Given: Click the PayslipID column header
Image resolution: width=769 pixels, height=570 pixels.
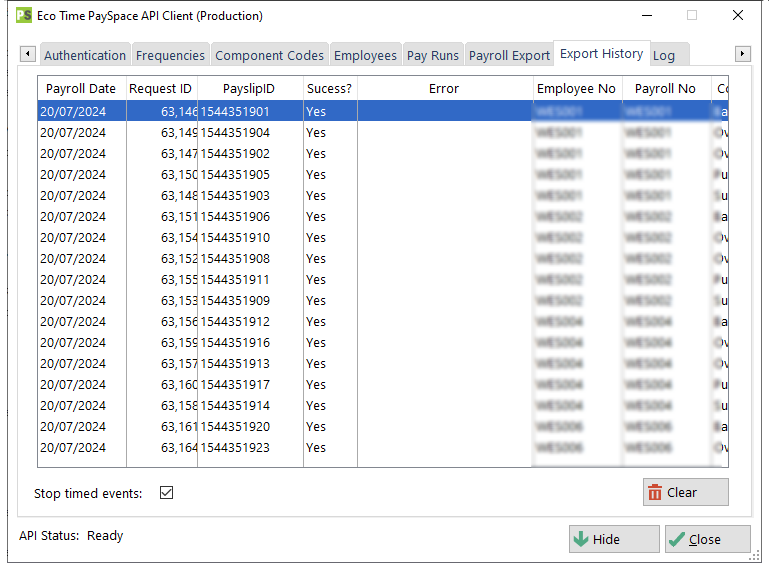Looking at the screenshot, I should click(x=250, y=89).
